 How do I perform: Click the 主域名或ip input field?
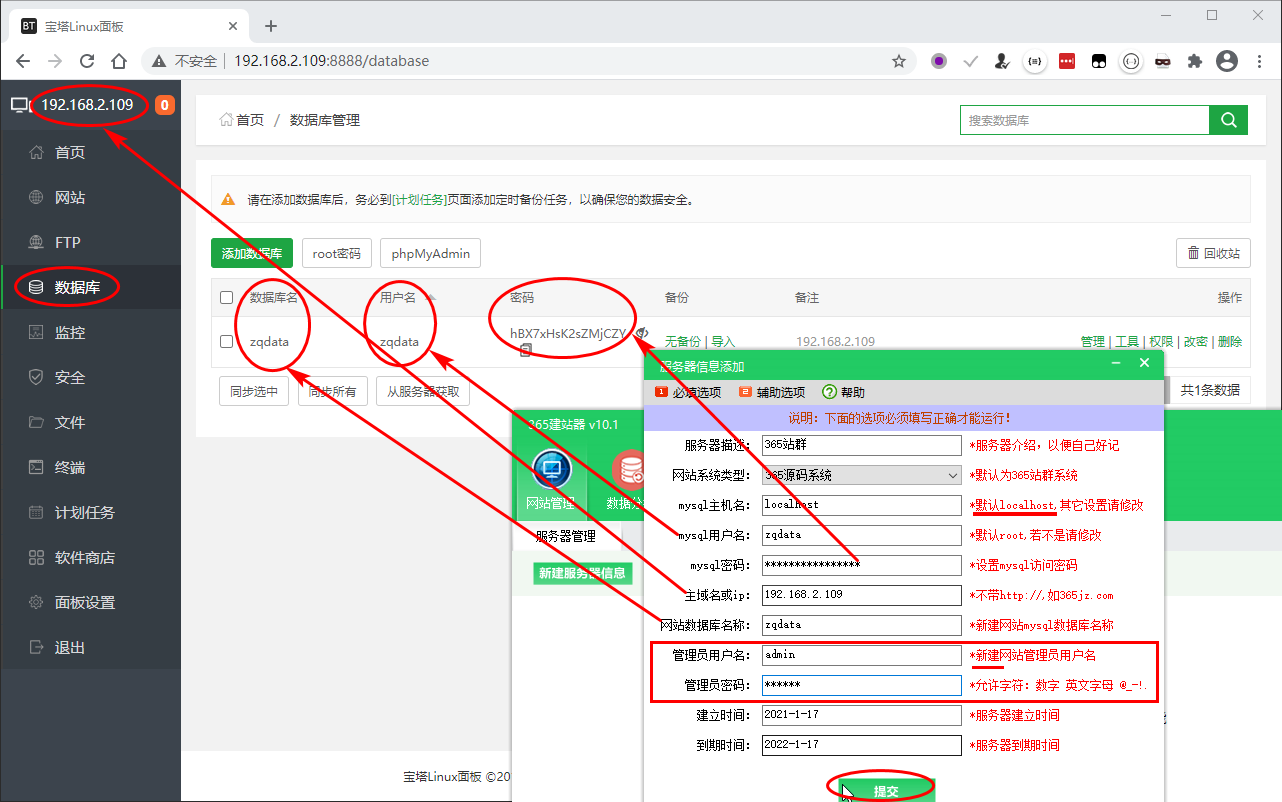(x=861, y=595)
